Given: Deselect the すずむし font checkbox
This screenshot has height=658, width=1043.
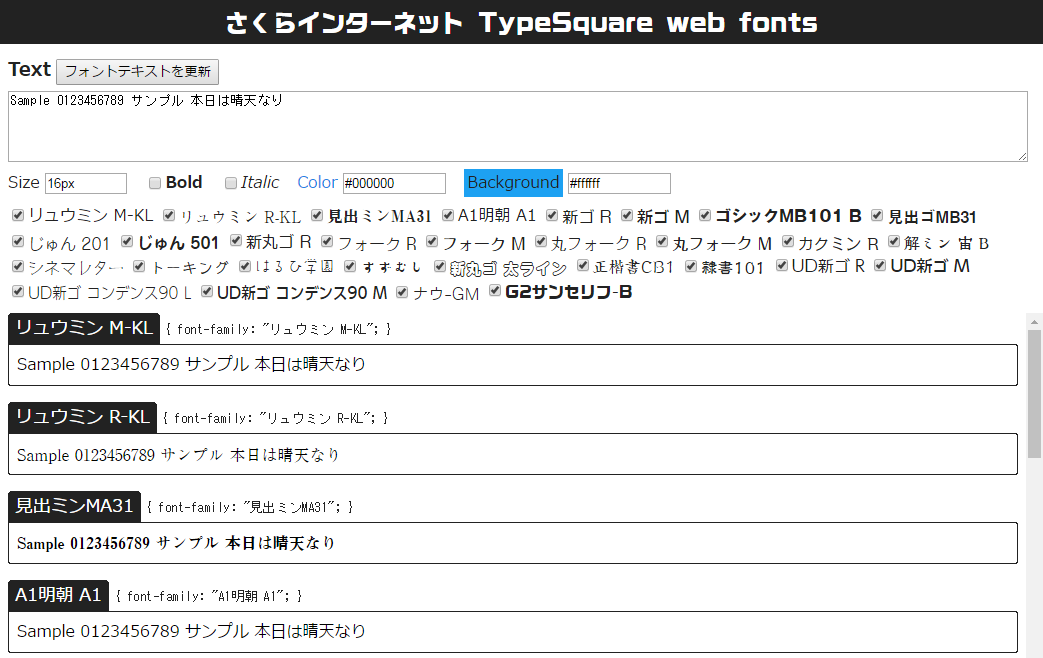Looking at the screenshot, I should click(x=350, y=266).
